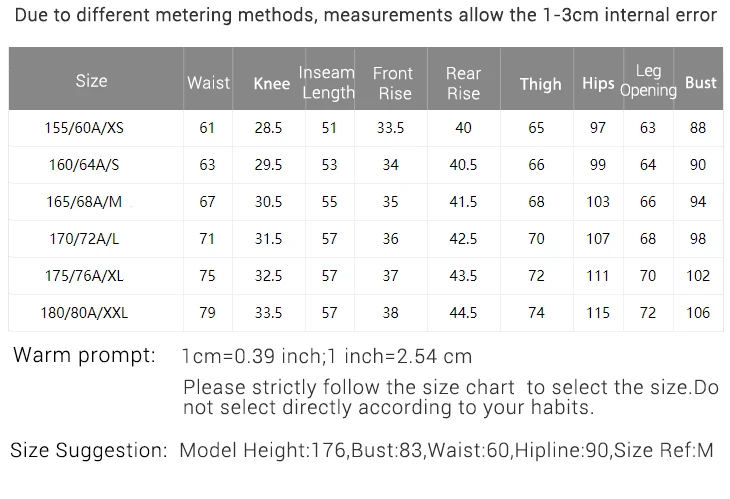Click the Bust column header

[x=701, y=82]
